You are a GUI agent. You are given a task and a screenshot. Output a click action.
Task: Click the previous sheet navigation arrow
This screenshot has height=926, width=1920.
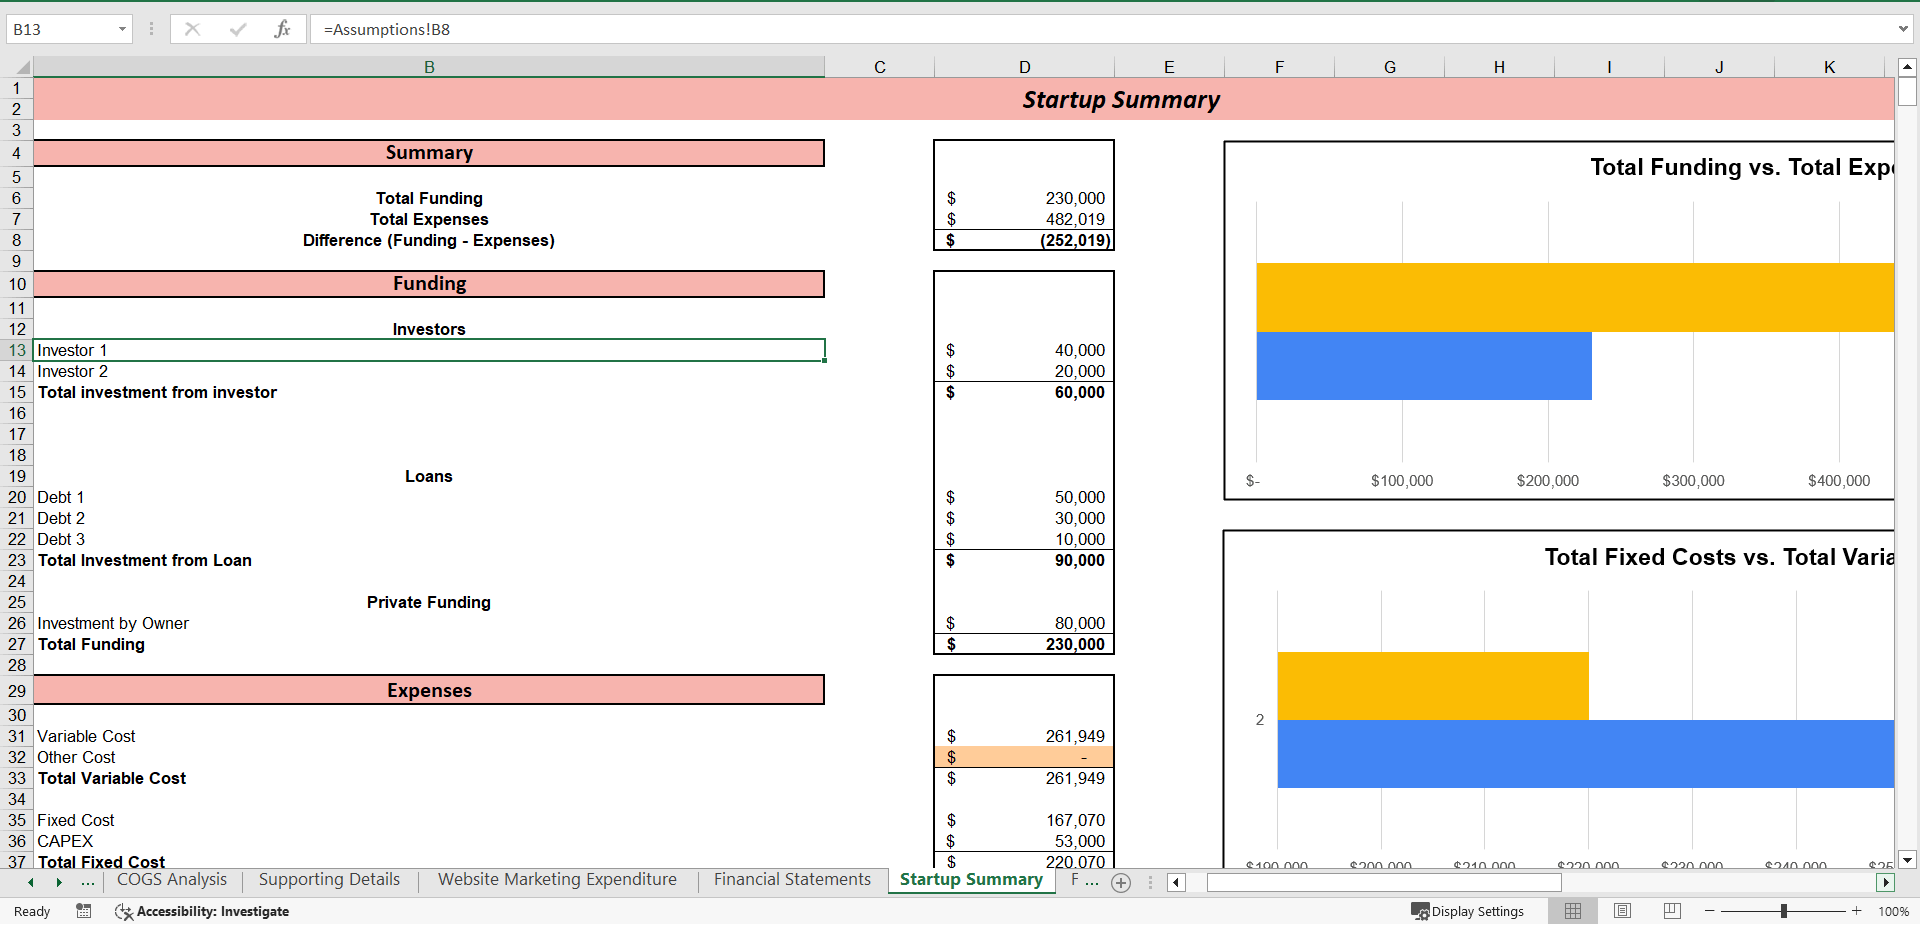coord(29,883)
